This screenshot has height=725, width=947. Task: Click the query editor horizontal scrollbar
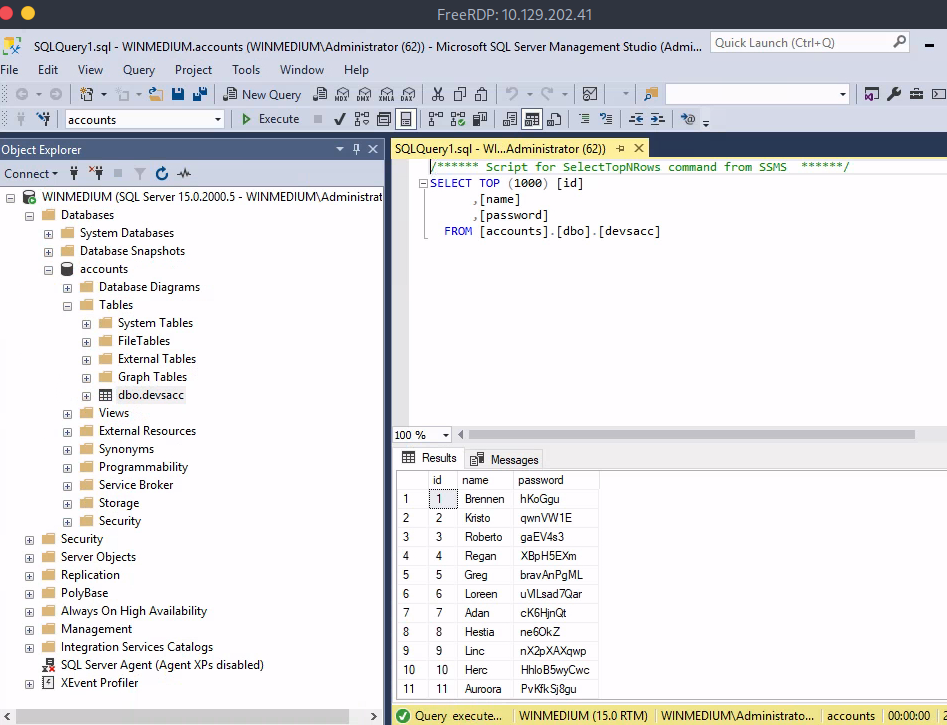[x=690, y=435]
